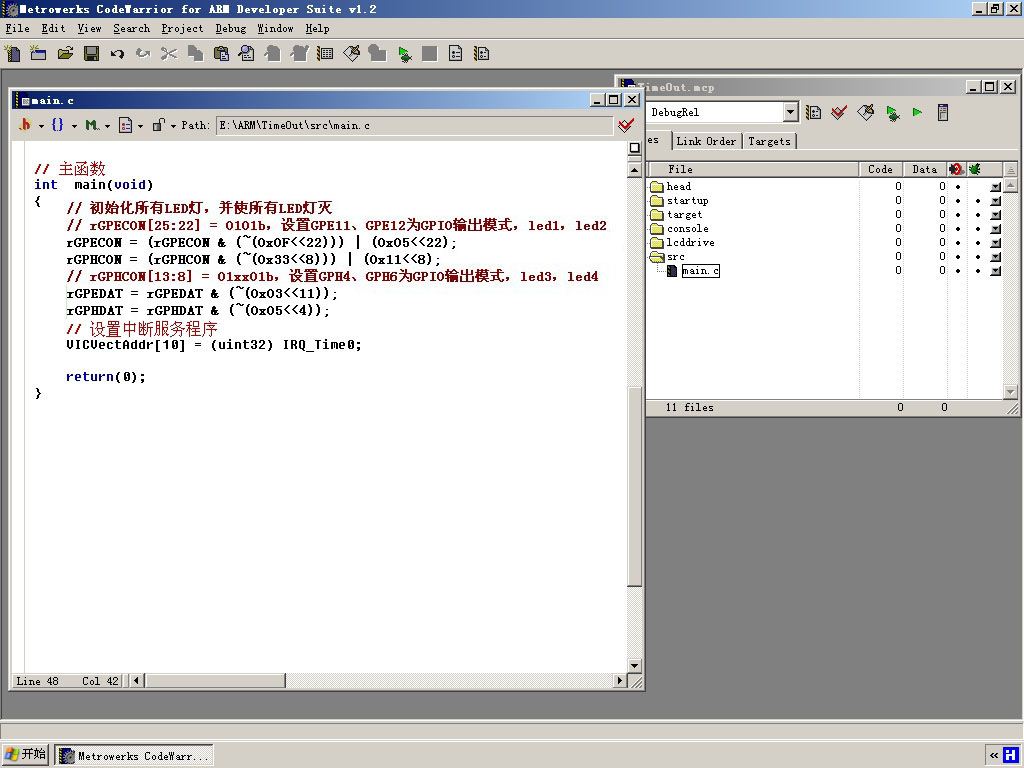The height and width of the screenshot is (768, 1024).
Task: Toggle debug info dot for startup folder
Action: (978, 200)
